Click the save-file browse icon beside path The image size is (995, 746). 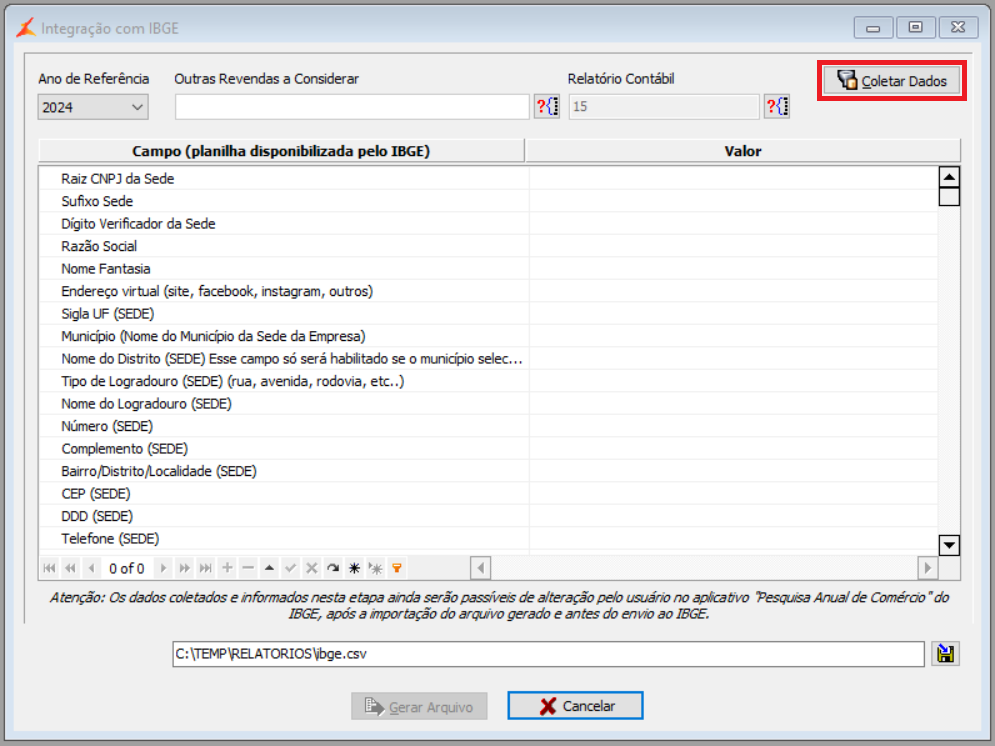946,653
